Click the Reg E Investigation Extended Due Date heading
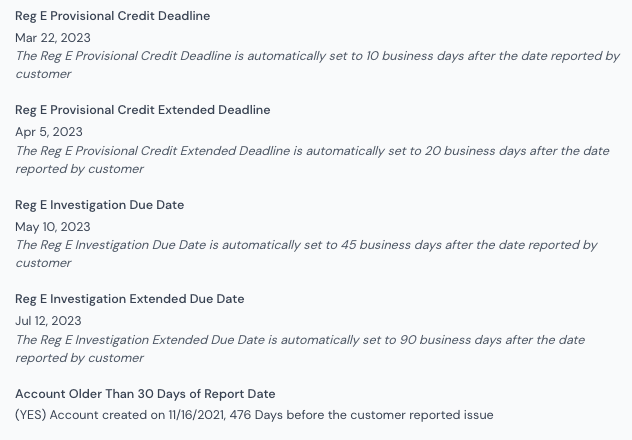The image size is (632, 440). click(130, 299)
